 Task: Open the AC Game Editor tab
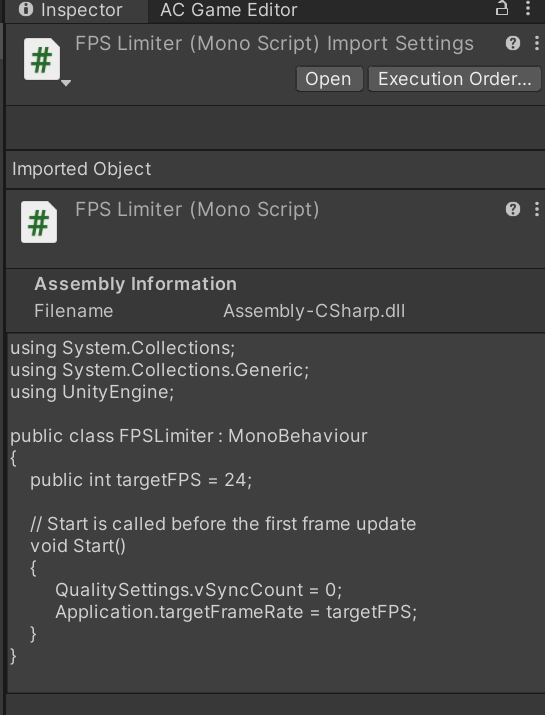[x=228, y=10]
